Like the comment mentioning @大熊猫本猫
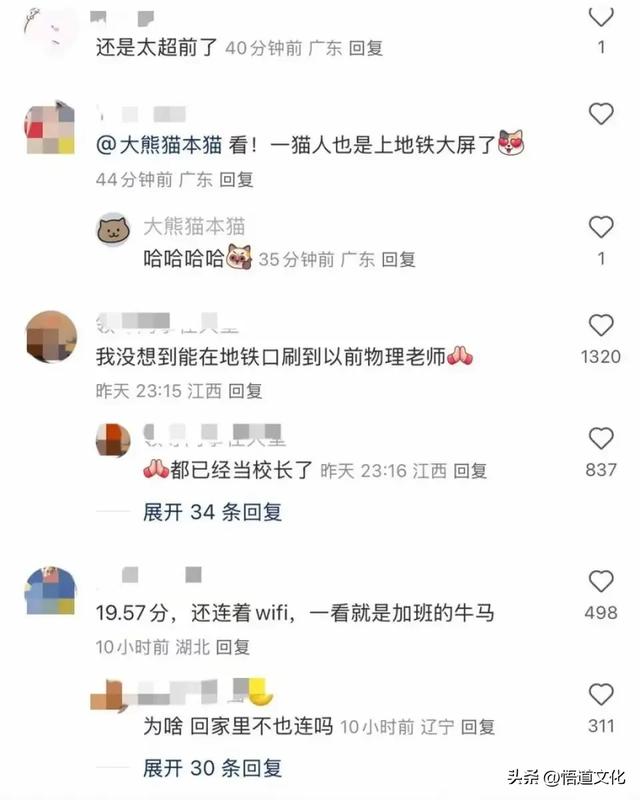The height and width of the screenshot is (800, 640). (x=601, y=113)
